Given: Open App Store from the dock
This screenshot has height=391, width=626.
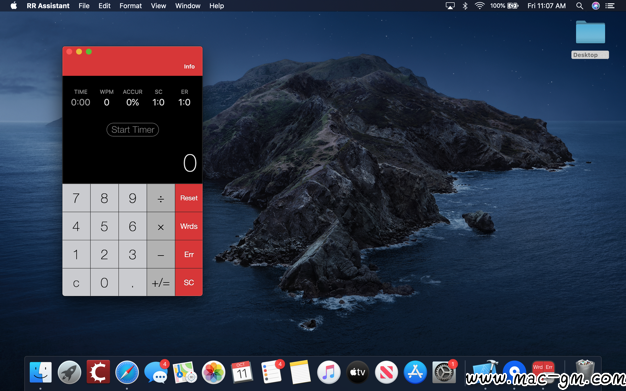Looking at the screenshot, I should click(415, 372).
